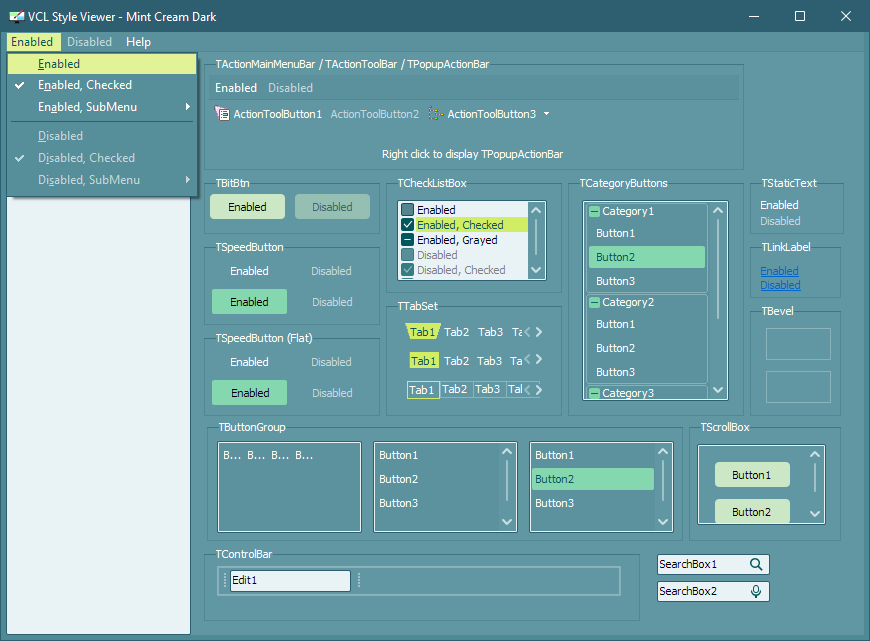The width and height of the screenshot is (870, 641).
Task: Select Button2 under Category1
Action: (x=647, y=257)
